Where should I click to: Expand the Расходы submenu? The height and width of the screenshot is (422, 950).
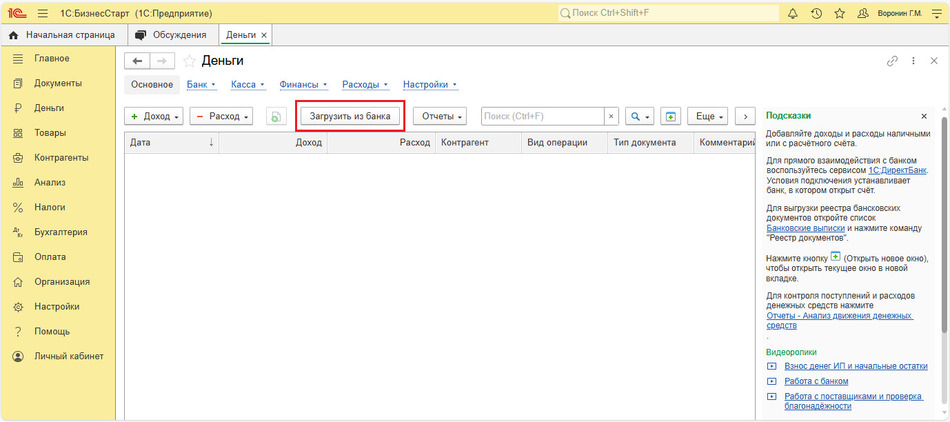pos(365,85)
